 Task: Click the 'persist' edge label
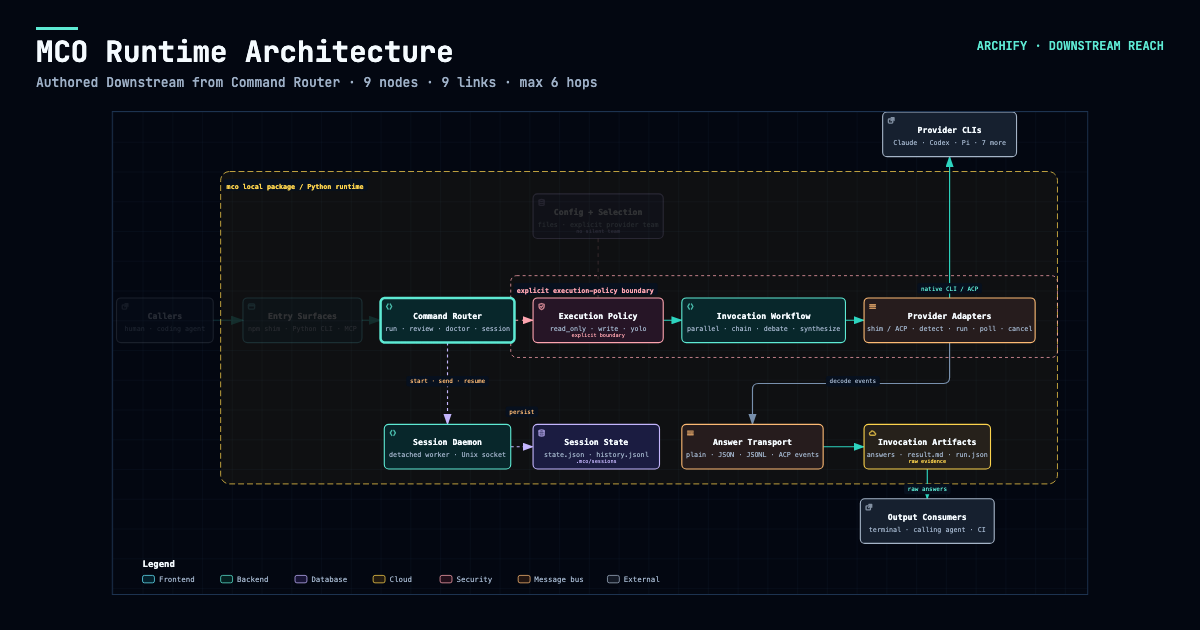[522, 412]
